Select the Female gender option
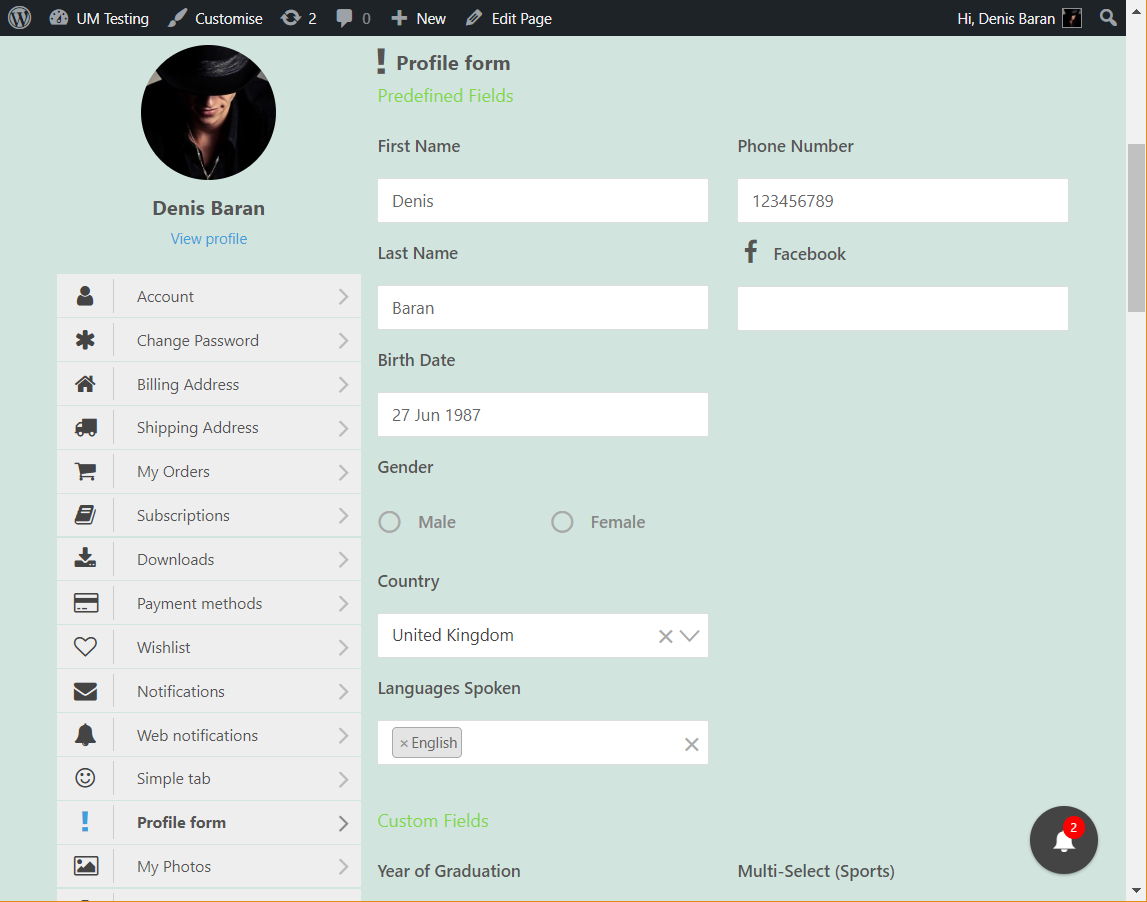 point(562,521)
